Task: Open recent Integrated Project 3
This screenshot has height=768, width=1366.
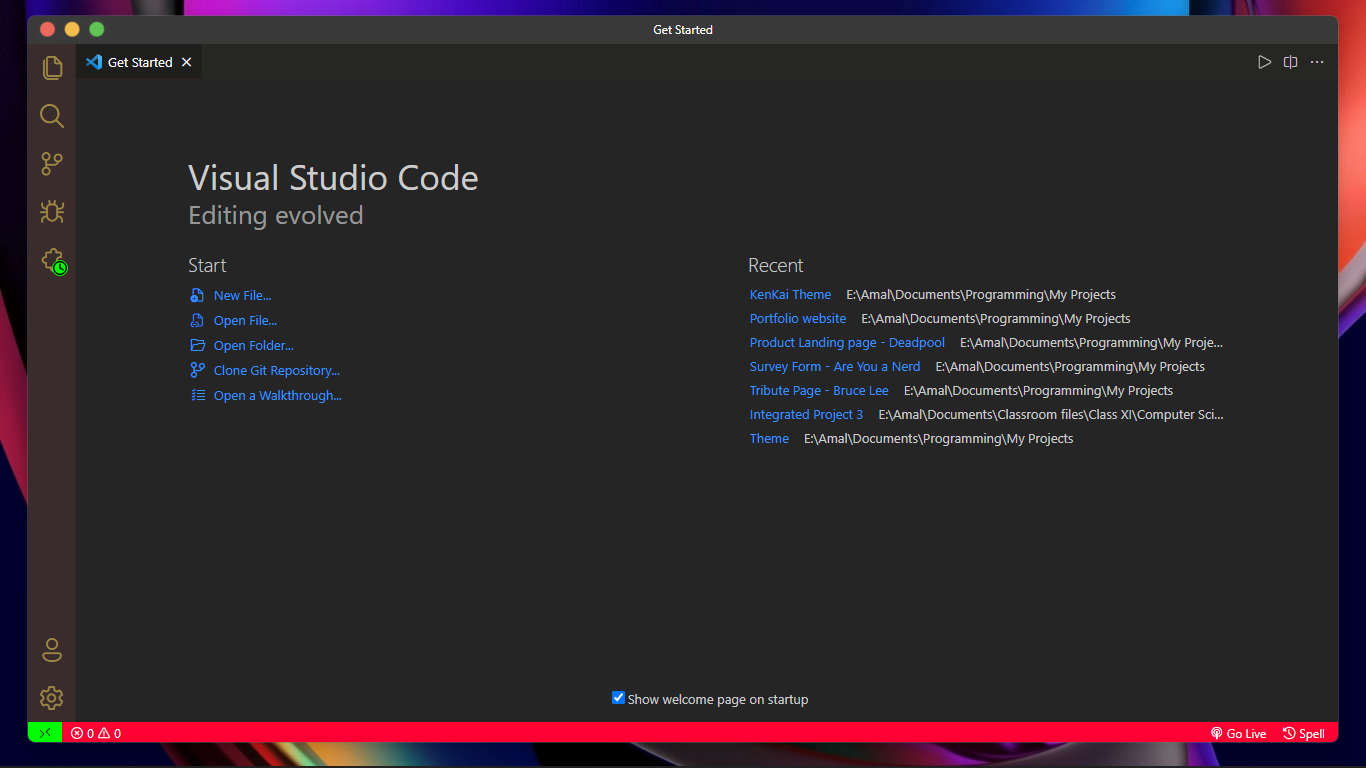Action: click(x=806, y=414)
